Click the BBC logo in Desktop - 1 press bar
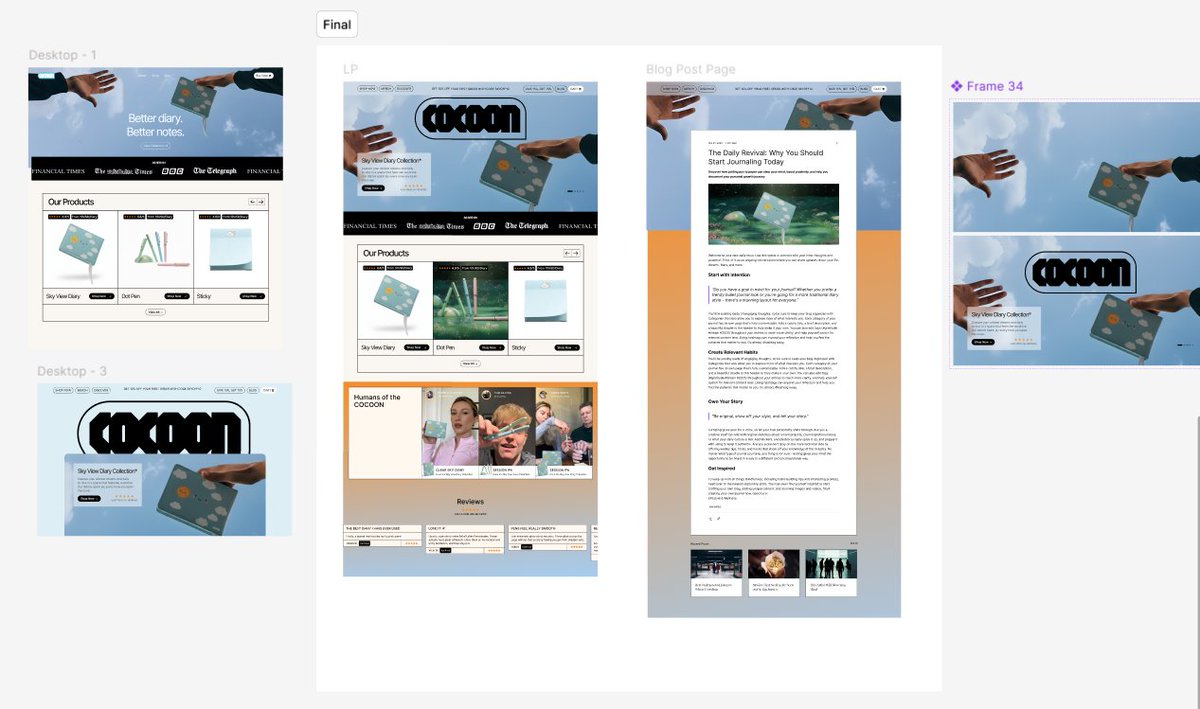The image size is (1200, 709). click(174, 171)
